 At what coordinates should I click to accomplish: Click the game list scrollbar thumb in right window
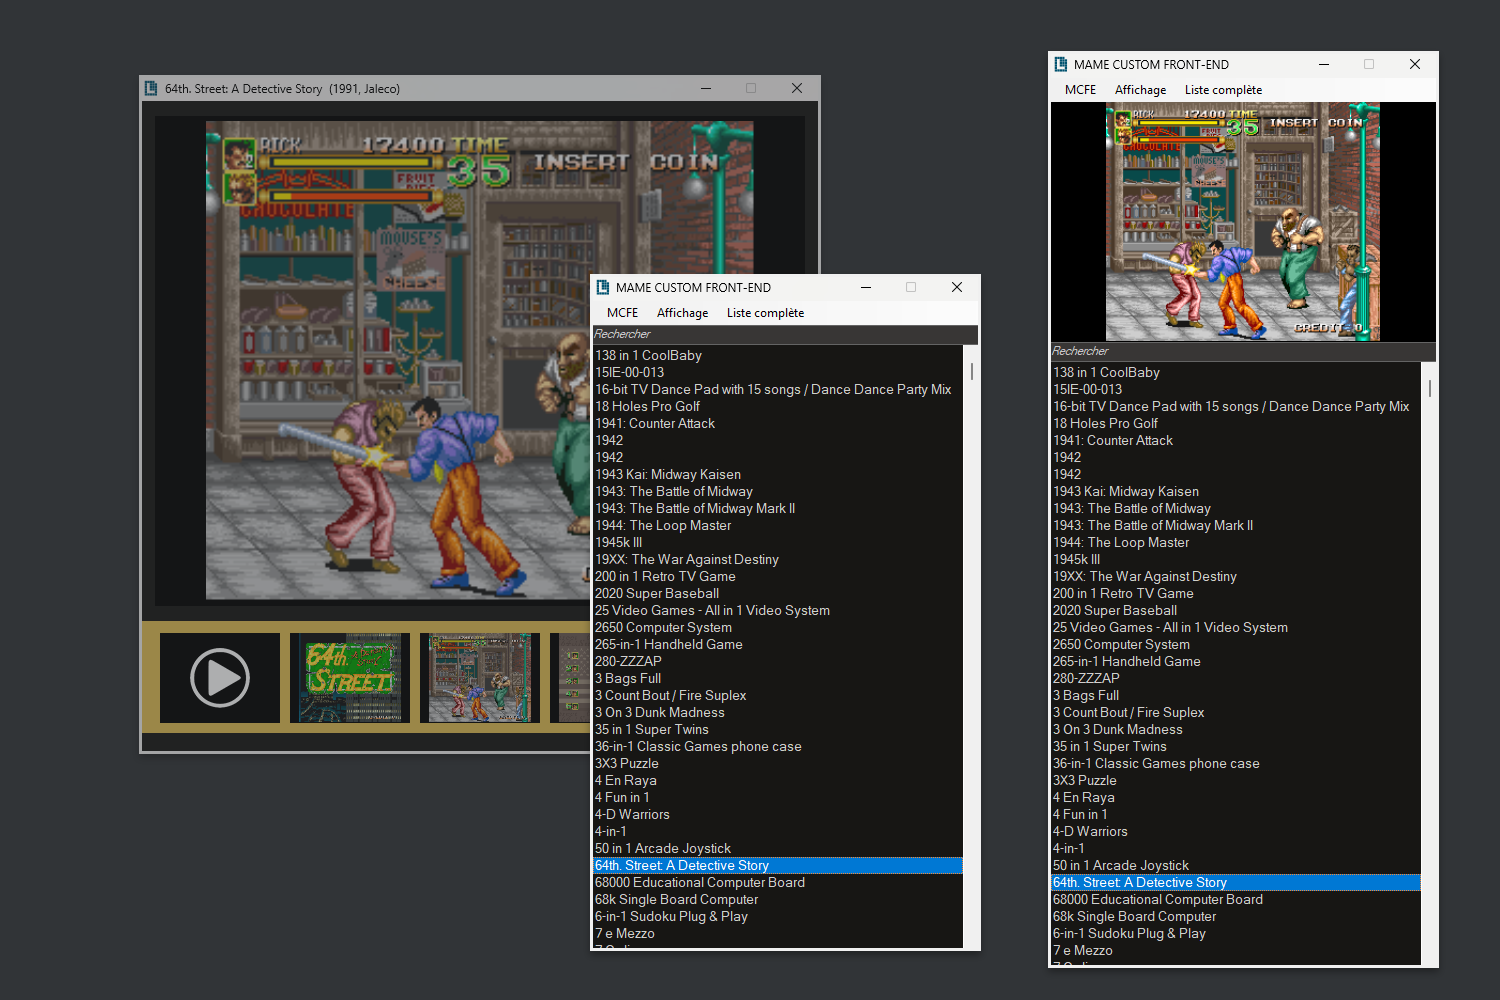tap(1429, 388)
